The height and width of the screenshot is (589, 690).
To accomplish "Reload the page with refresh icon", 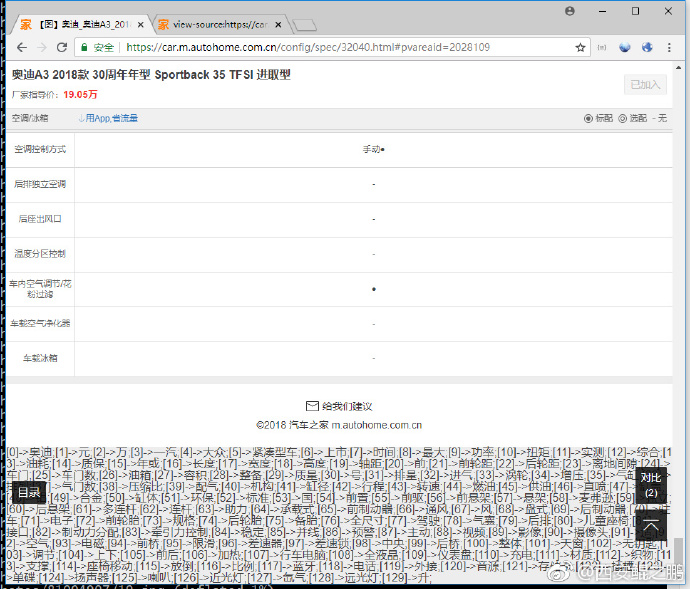I will point(62,48).
